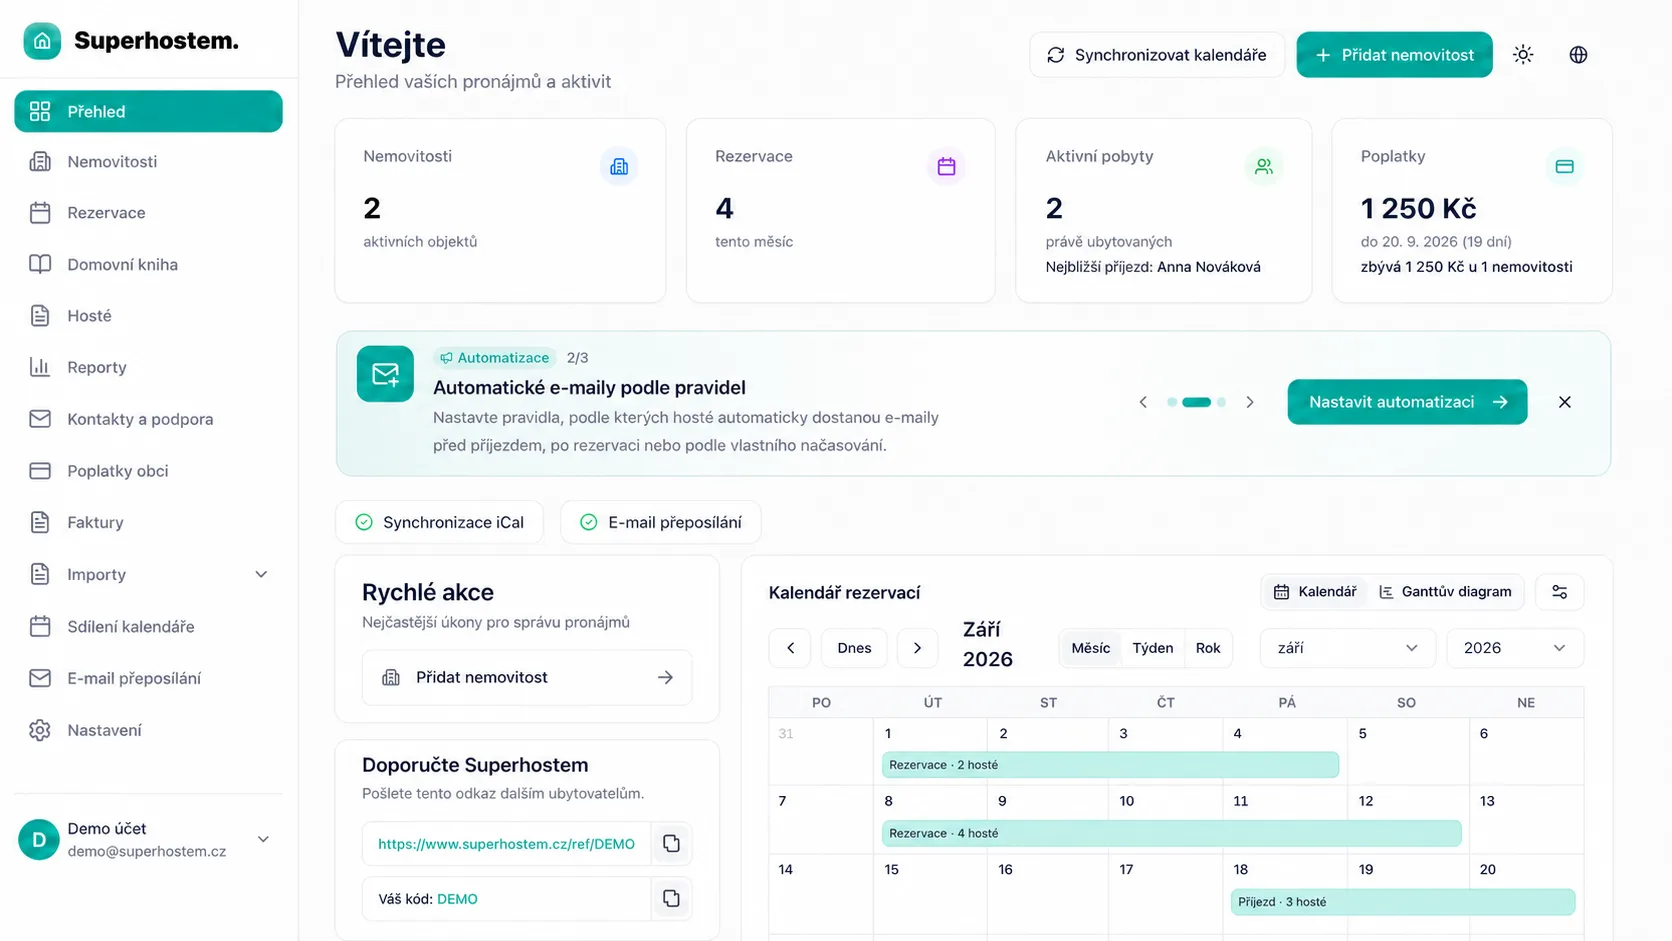Viewport: 1672px width, 941px height.
Task: Open Nemovitosti in the sidebar
Action: pos(148,162)
